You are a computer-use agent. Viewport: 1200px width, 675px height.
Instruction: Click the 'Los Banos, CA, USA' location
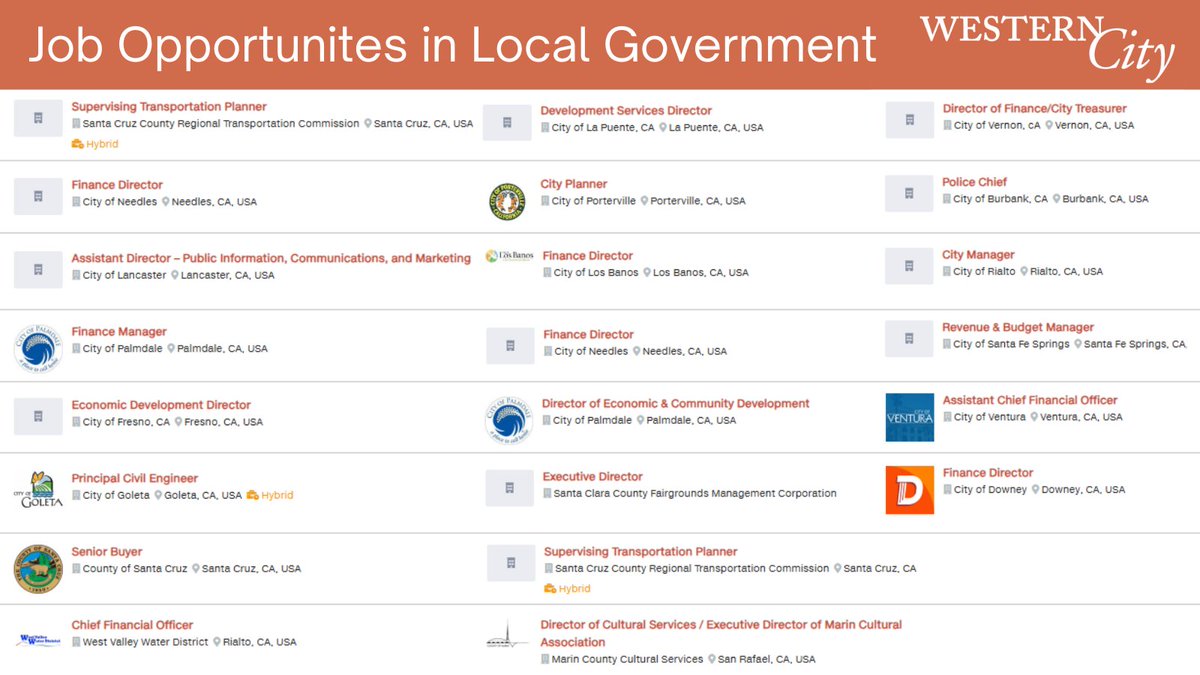[x=700, y=273]
